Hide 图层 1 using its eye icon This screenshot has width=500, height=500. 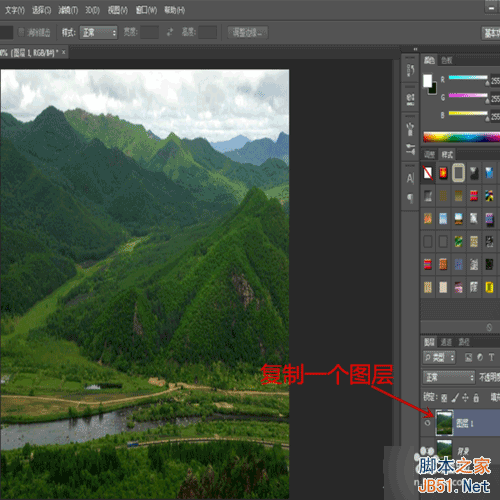(x=428, y=423)
